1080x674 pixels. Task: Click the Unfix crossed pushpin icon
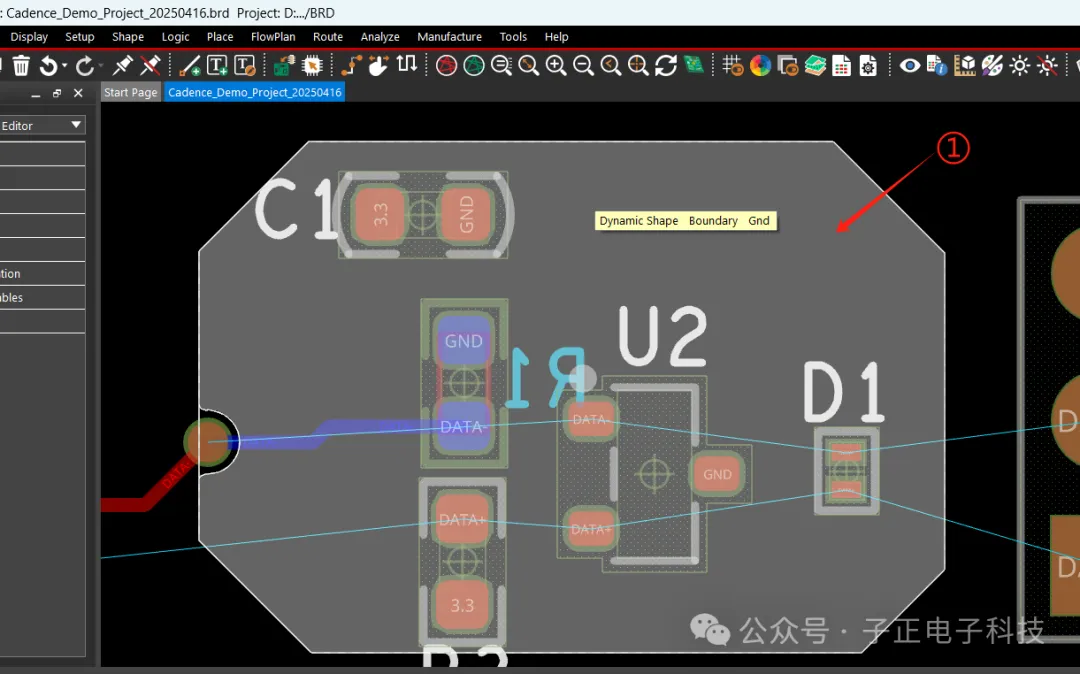150,65
